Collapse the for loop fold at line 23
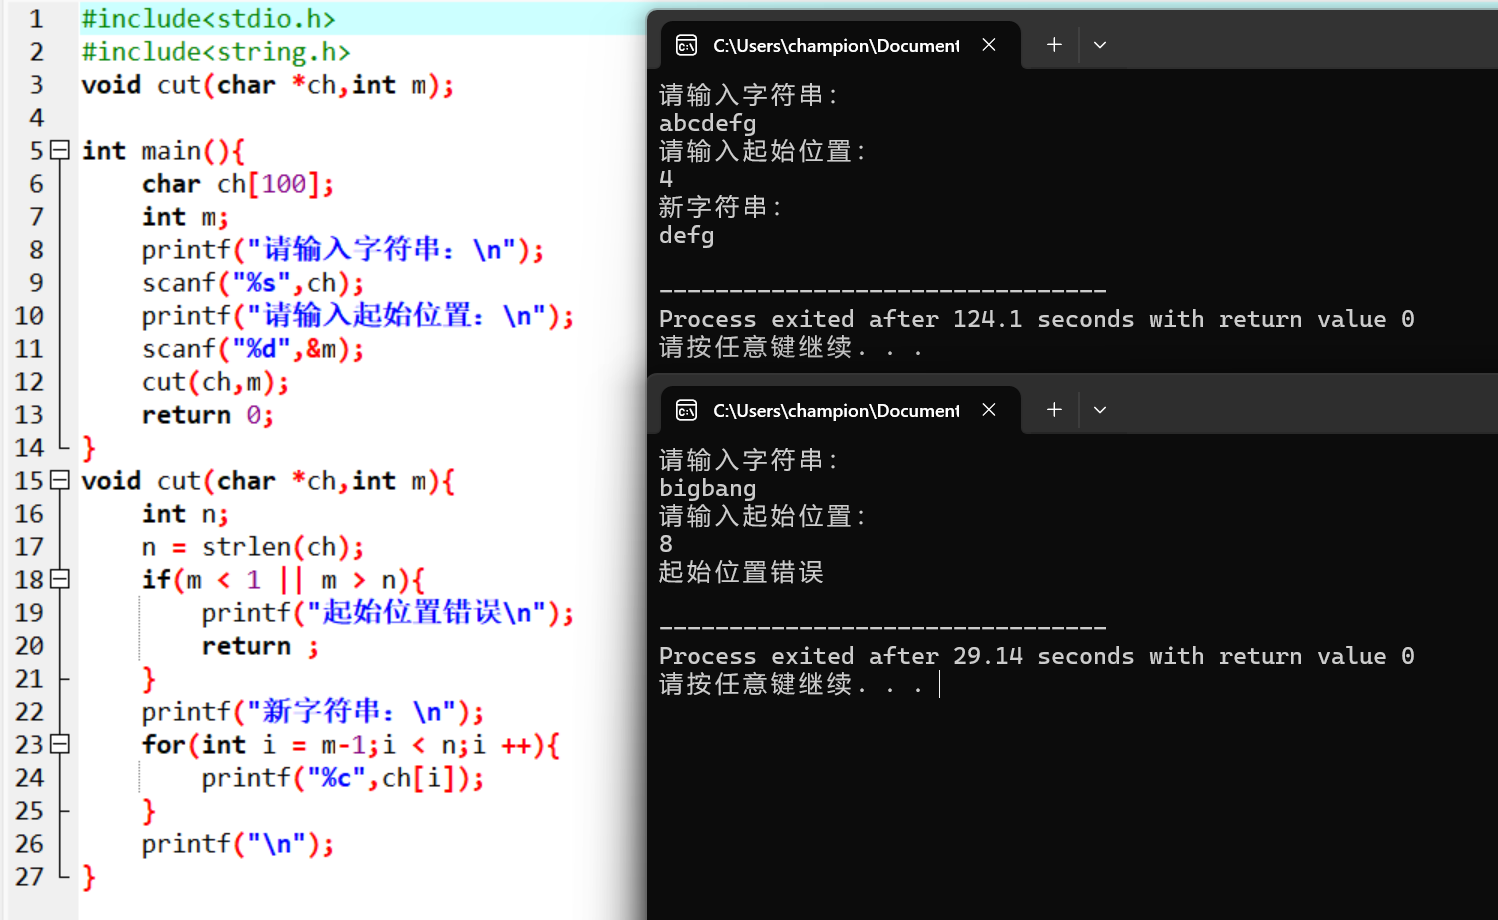This screenshot has height=920, width=1498. [60, 745]
